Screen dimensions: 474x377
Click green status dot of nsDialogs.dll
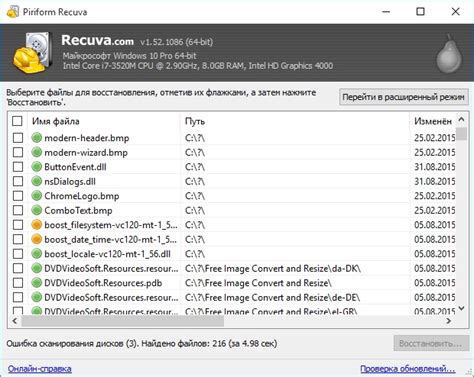point(36,181)
